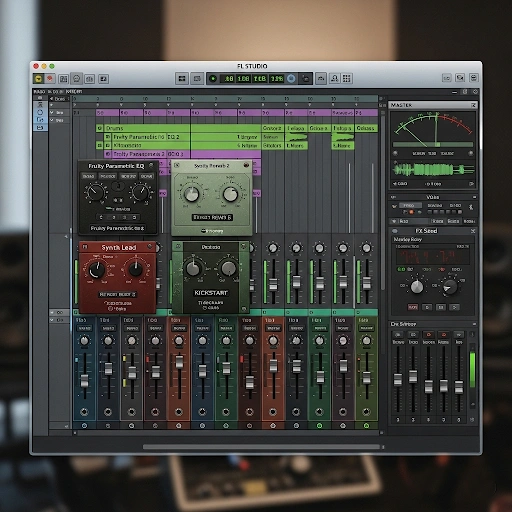512x512 pixels.
Task: Click the eye icon beside the FX Seed title
Action: pyautogui.click(x=395, y=231)
